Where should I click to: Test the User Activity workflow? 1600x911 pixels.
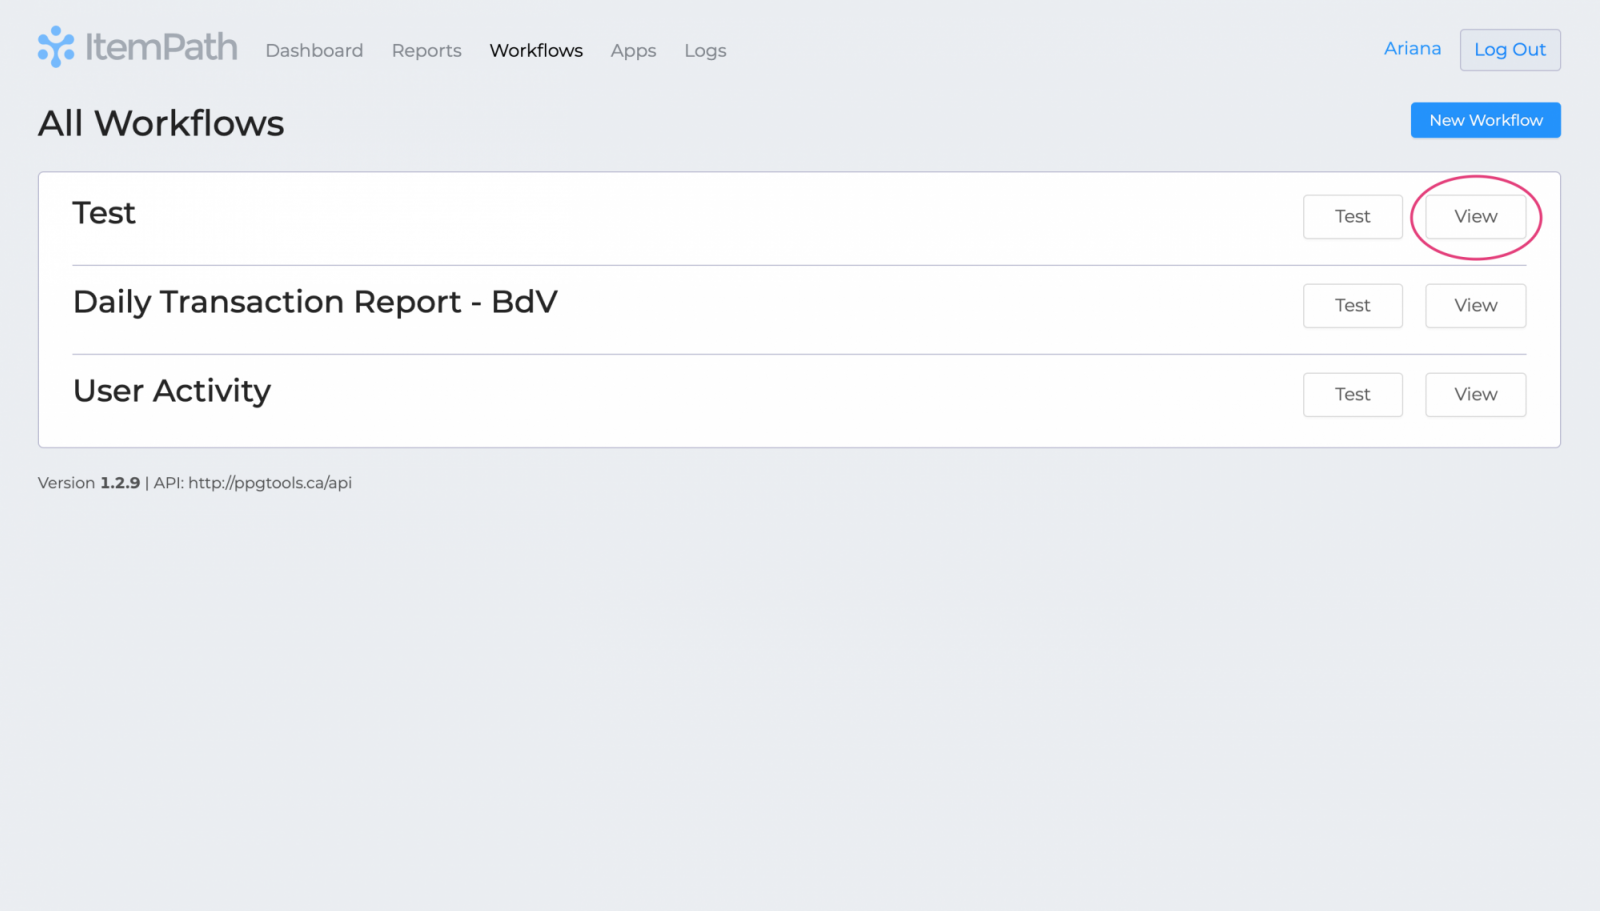tap(1352, 394)
